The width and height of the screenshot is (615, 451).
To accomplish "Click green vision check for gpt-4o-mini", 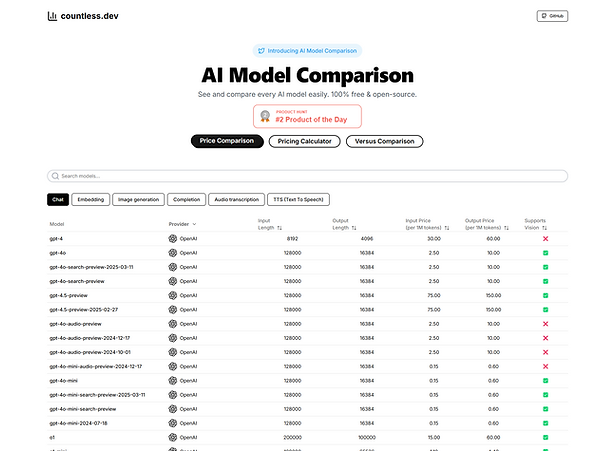I will coord(545,381).
